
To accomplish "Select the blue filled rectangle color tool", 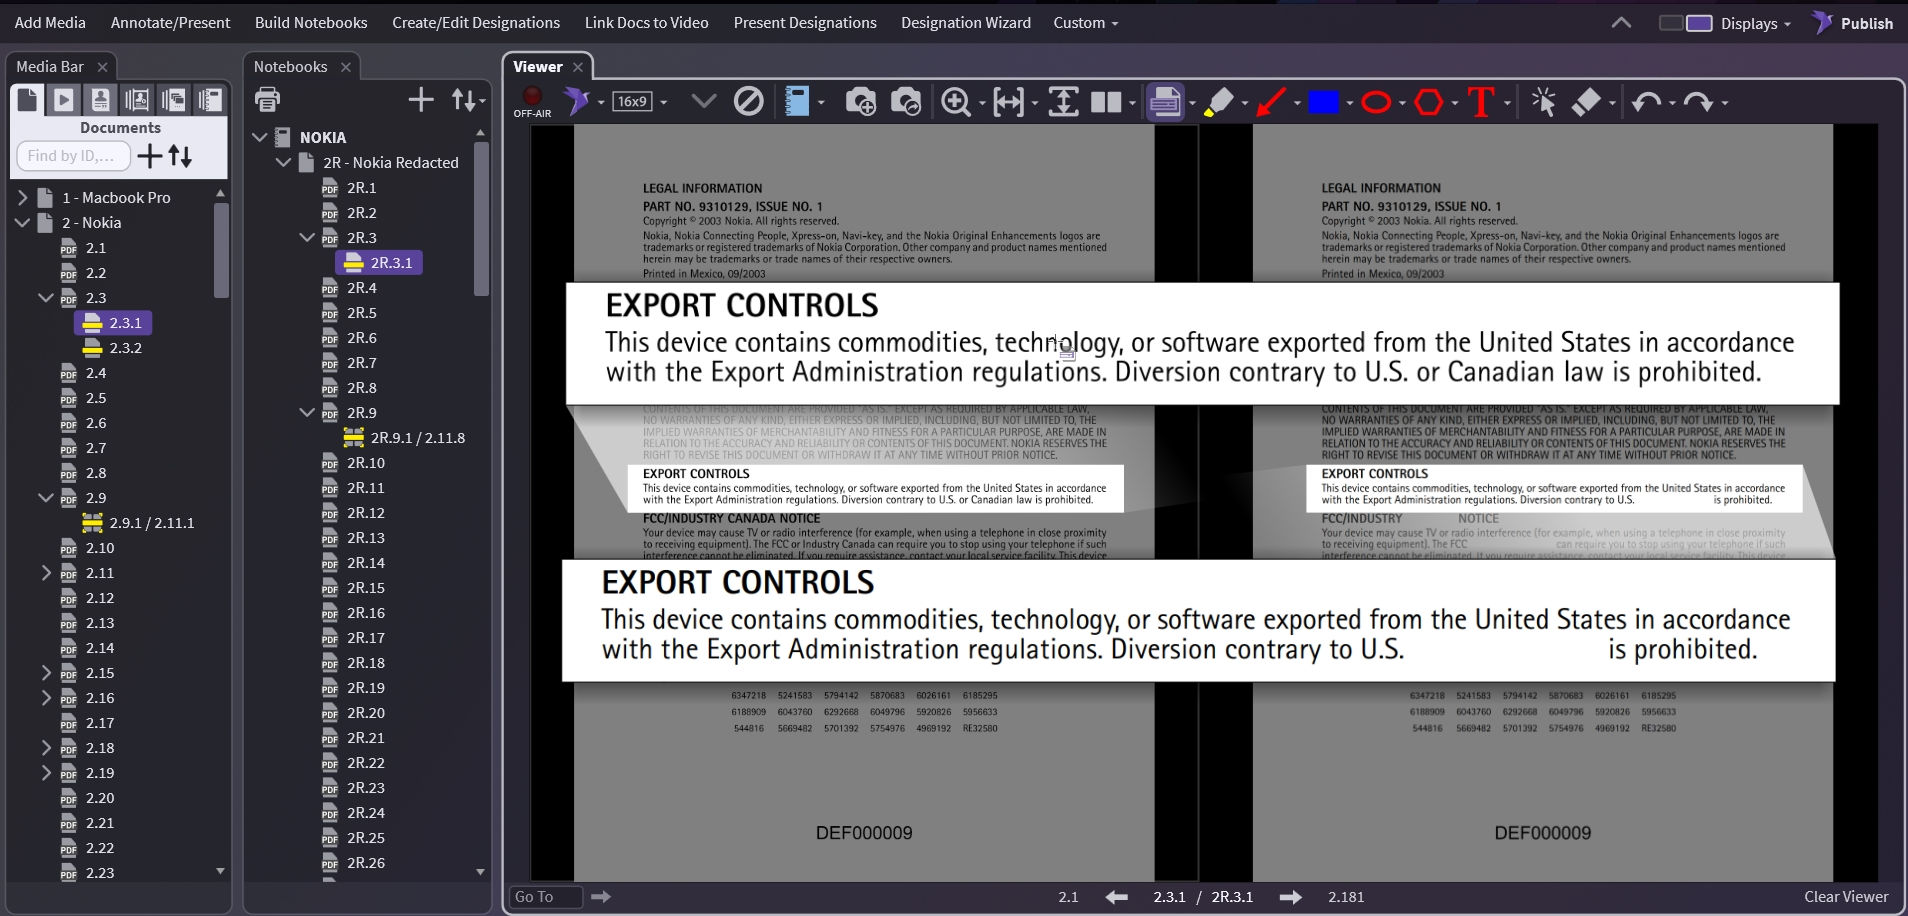I will pyautogui.click(x=1323, y=102).
